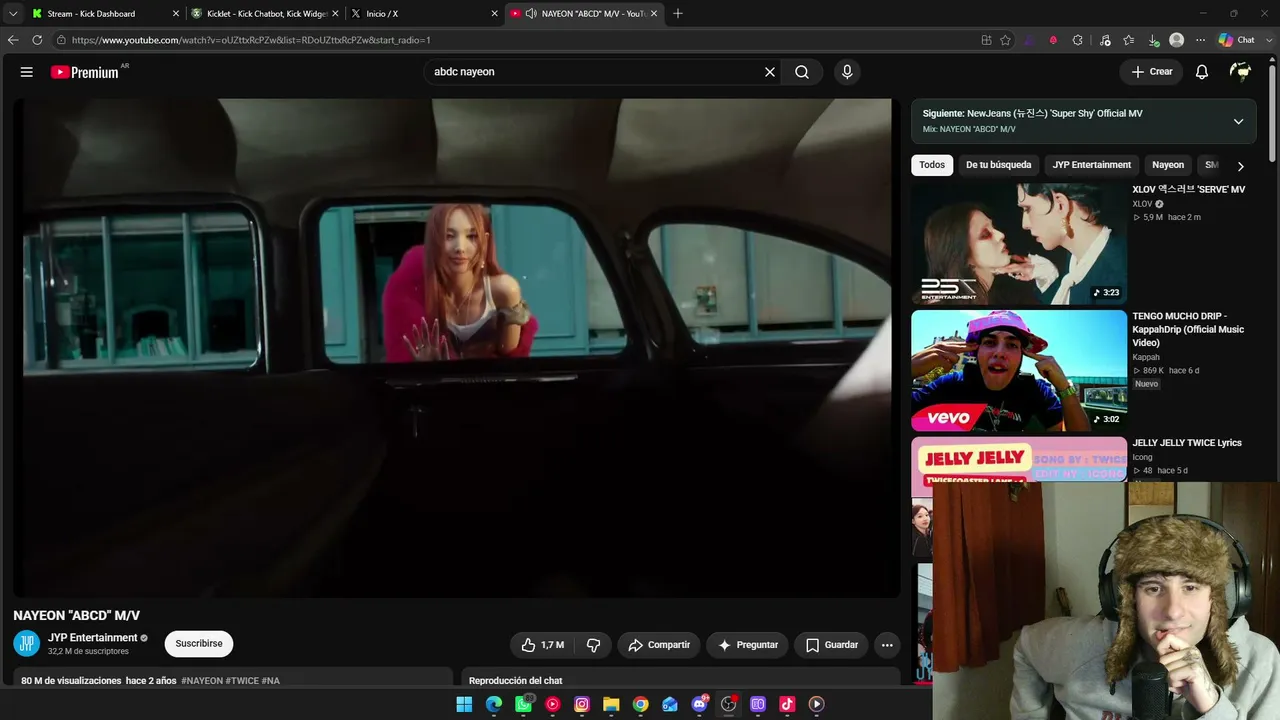Click the Preguntar button

(748, 645)
